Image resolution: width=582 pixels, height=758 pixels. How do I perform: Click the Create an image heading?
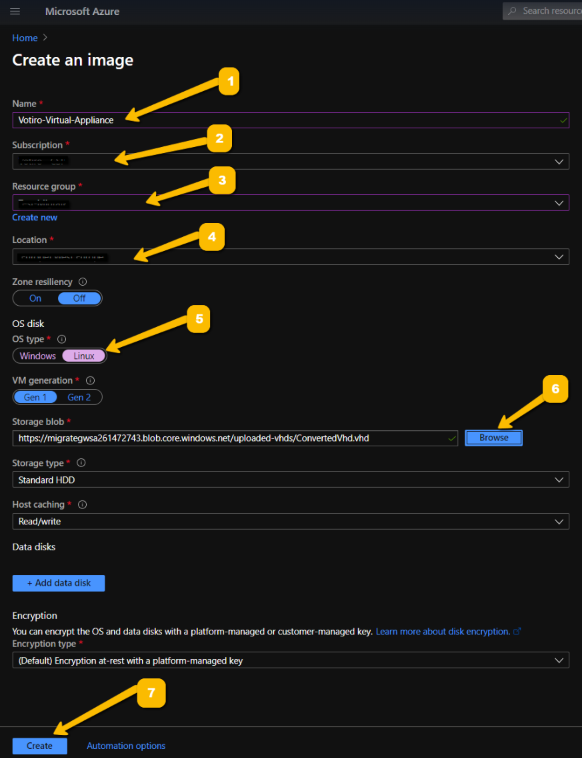point(73,60)
